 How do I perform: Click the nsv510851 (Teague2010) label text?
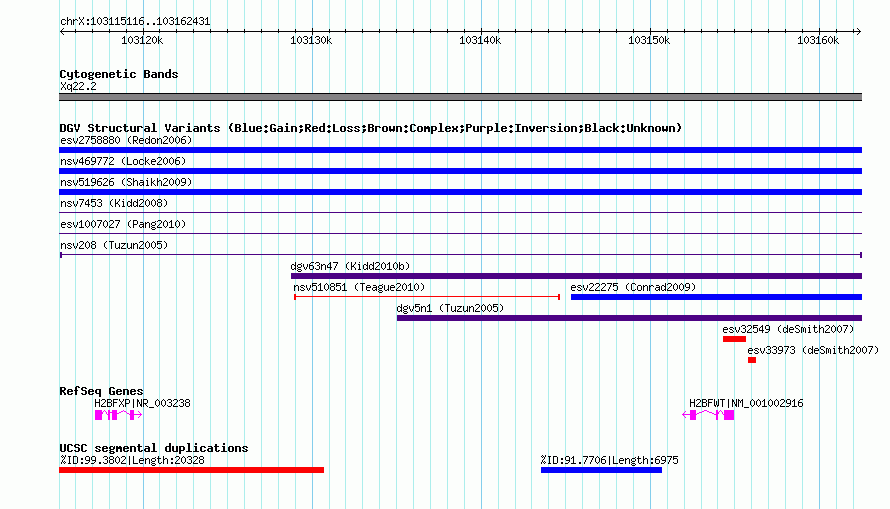click(359, 287)
